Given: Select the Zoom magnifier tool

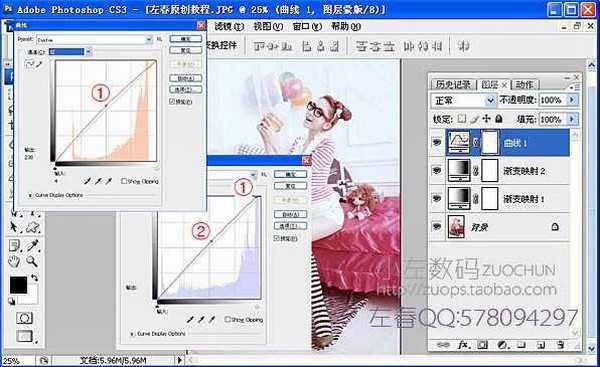Looking at the screenshot, I should [x=32, y=261].
